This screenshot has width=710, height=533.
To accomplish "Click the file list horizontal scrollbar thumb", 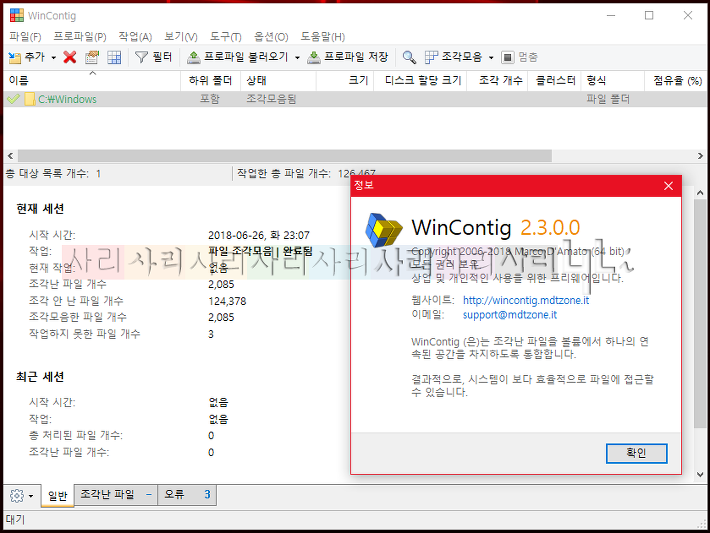I will click(285, 156).
